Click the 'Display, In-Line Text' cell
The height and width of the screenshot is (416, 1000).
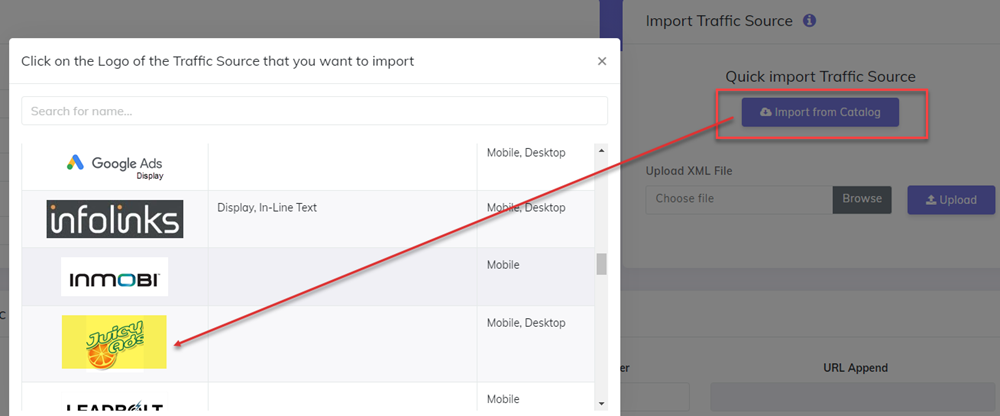[267, 207]
